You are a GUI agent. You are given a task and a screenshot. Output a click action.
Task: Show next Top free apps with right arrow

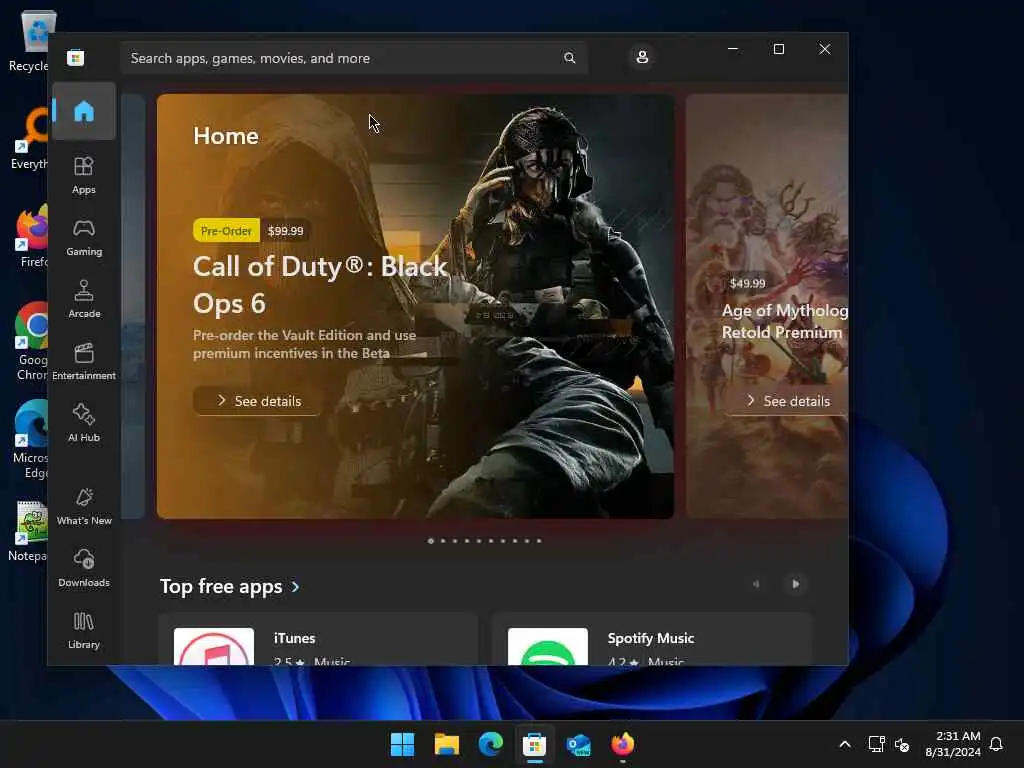coord(795,584)
